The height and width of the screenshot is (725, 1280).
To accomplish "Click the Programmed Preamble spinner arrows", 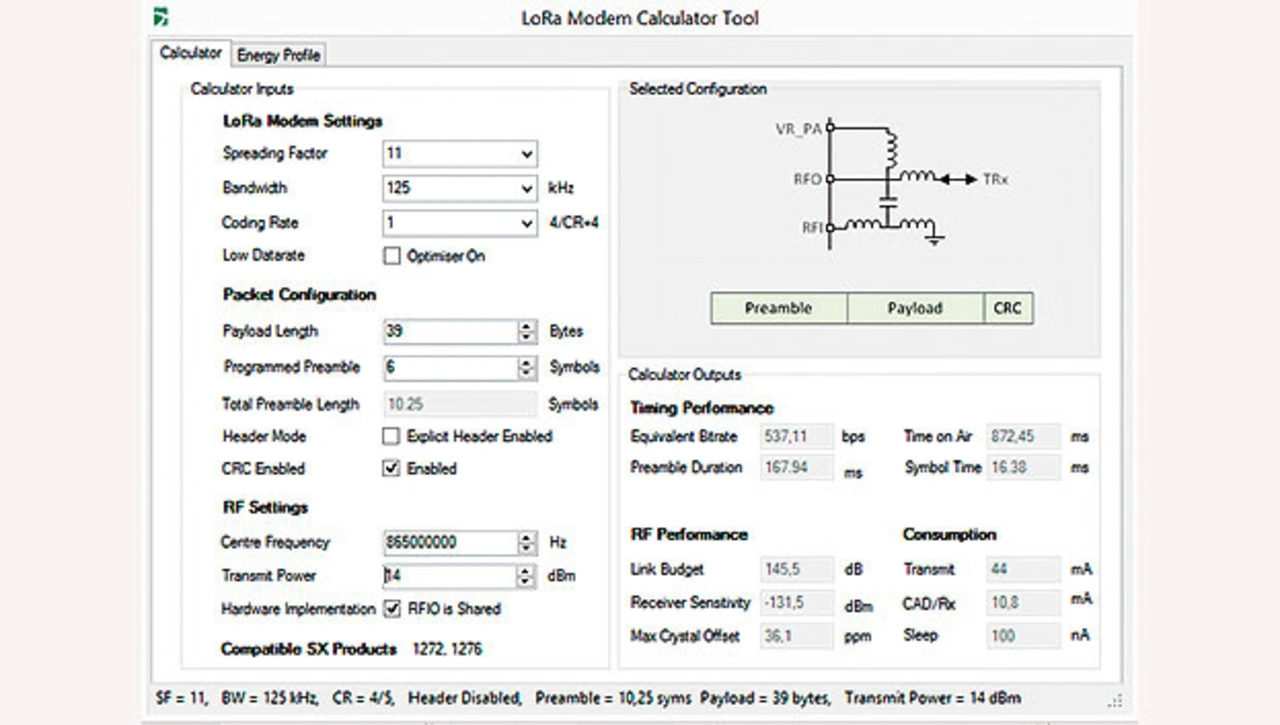I will coord(527,367).
